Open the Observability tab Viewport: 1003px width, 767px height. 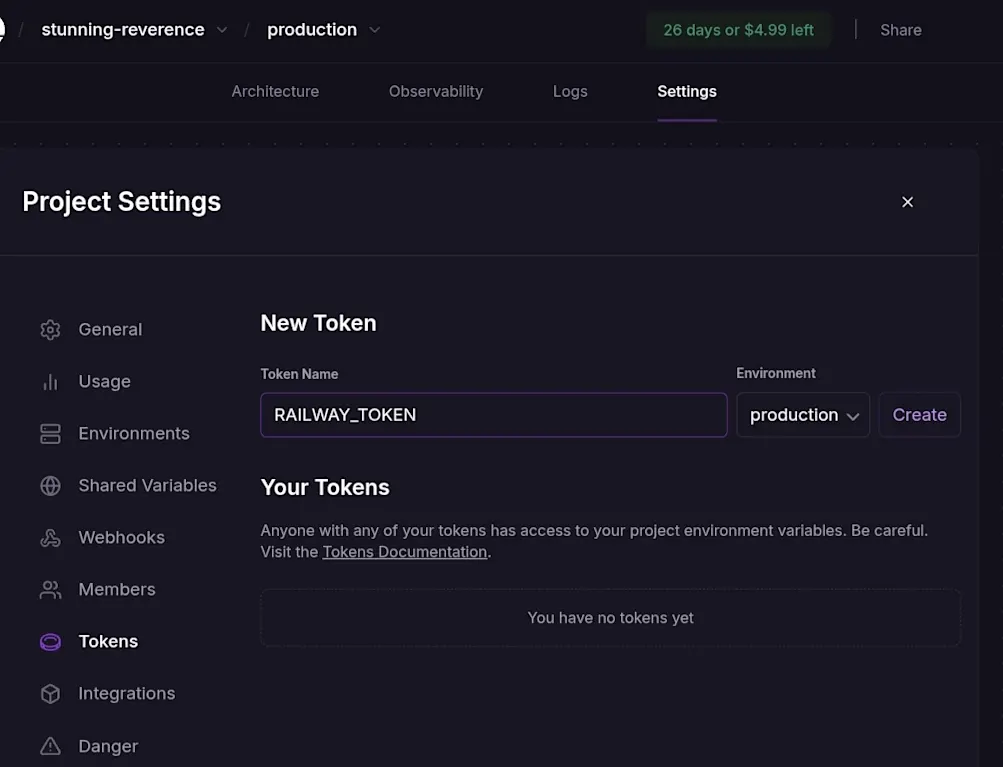[x=436, y=91]
